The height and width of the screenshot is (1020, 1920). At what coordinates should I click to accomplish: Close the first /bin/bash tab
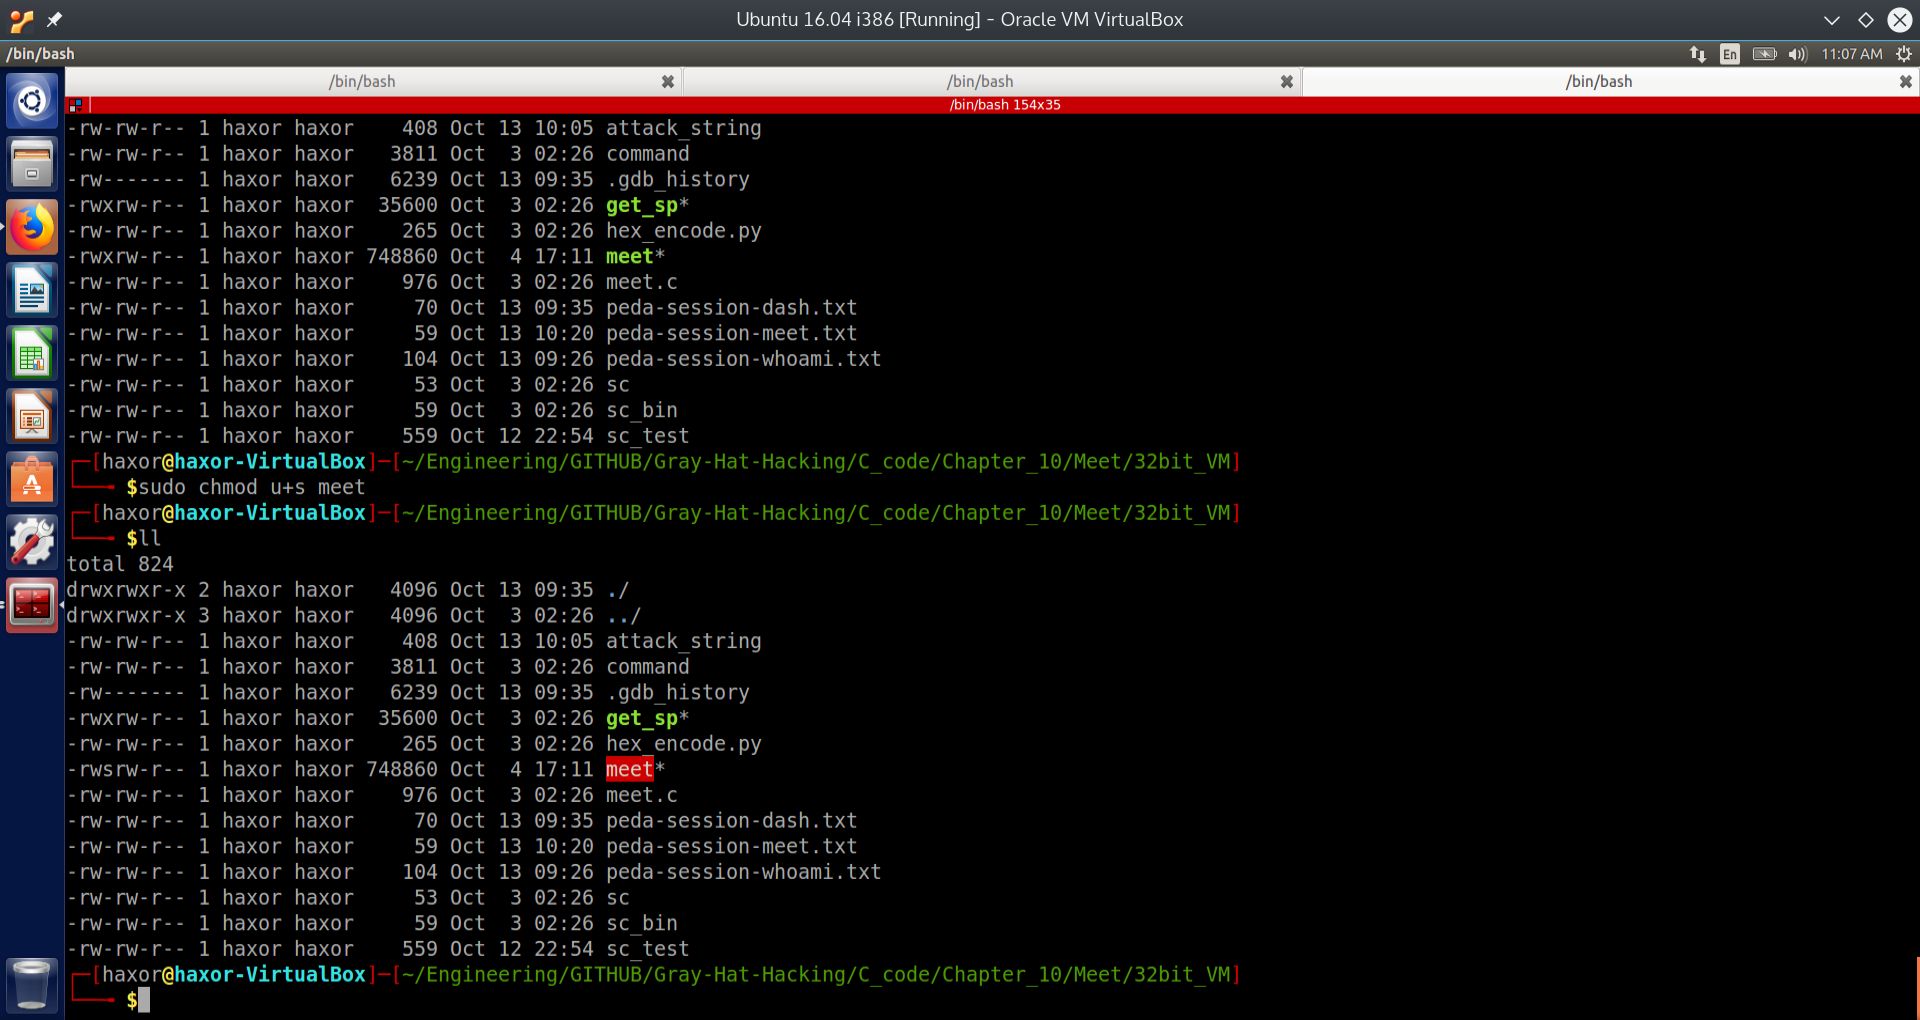click(668, 82)
